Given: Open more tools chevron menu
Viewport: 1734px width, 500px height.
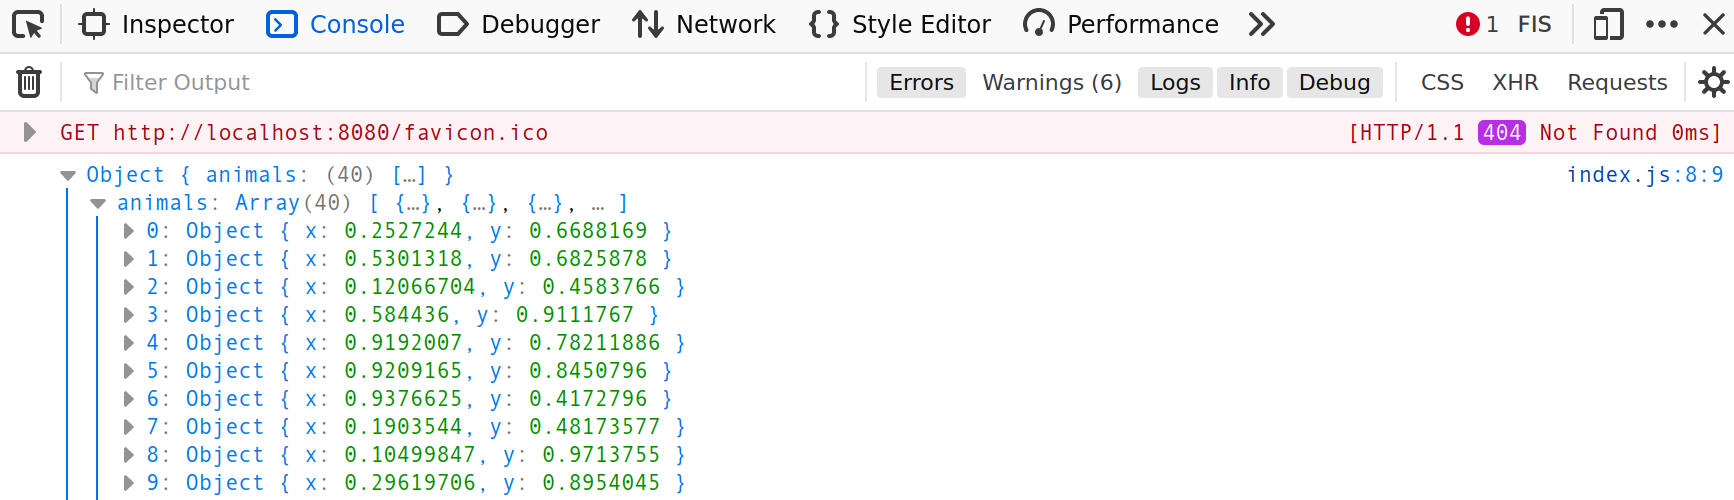Looking at the screenshot, I should click(1262, 24).
